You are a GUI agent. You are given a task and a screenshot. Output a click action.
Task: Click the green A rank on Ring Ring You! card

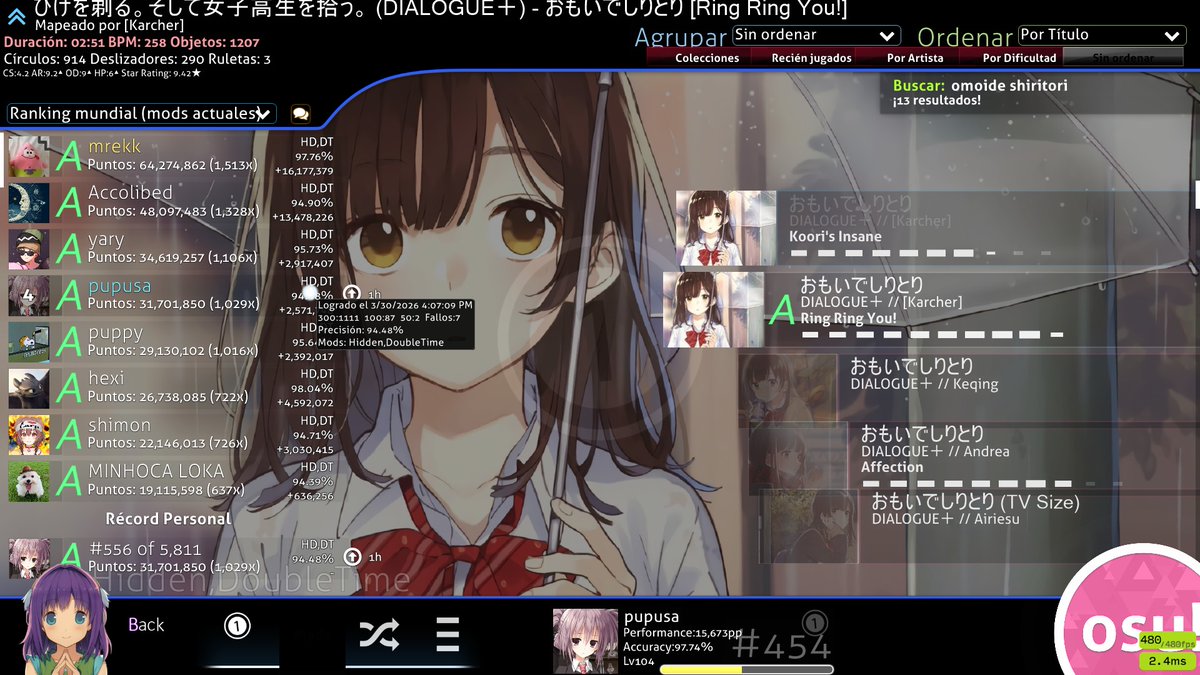pyautogui.click(x=781, y=309)
